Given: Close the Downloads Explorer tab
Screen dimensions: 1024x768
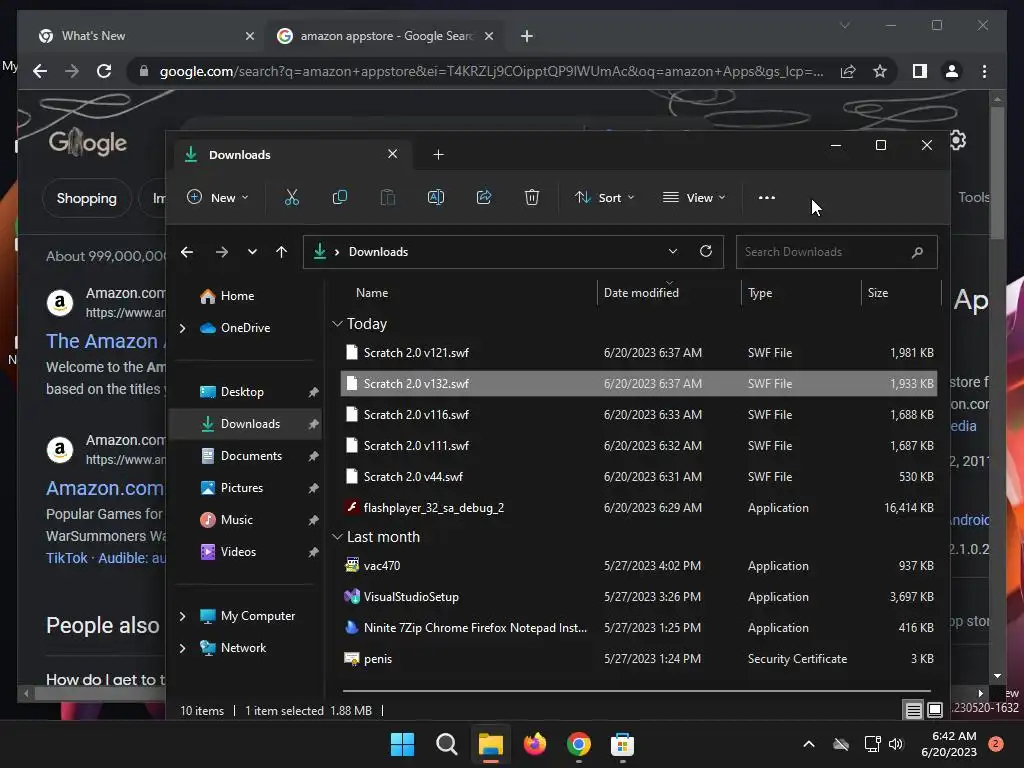Looking at the screenshot, I should pyautogui.click(x=392, y=153).
